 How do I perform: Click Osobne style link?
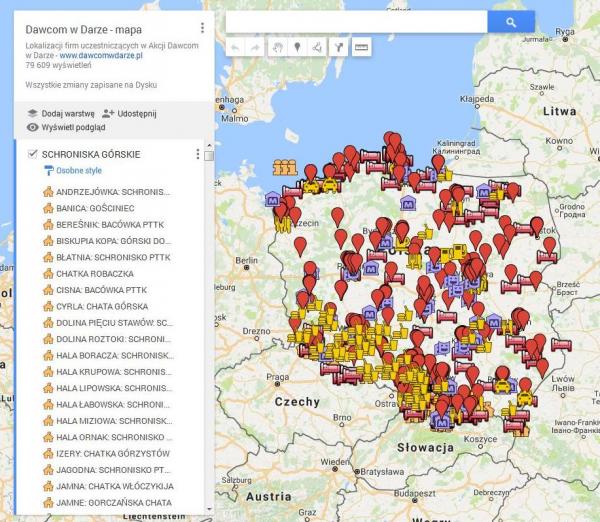[x=79, y=171]
